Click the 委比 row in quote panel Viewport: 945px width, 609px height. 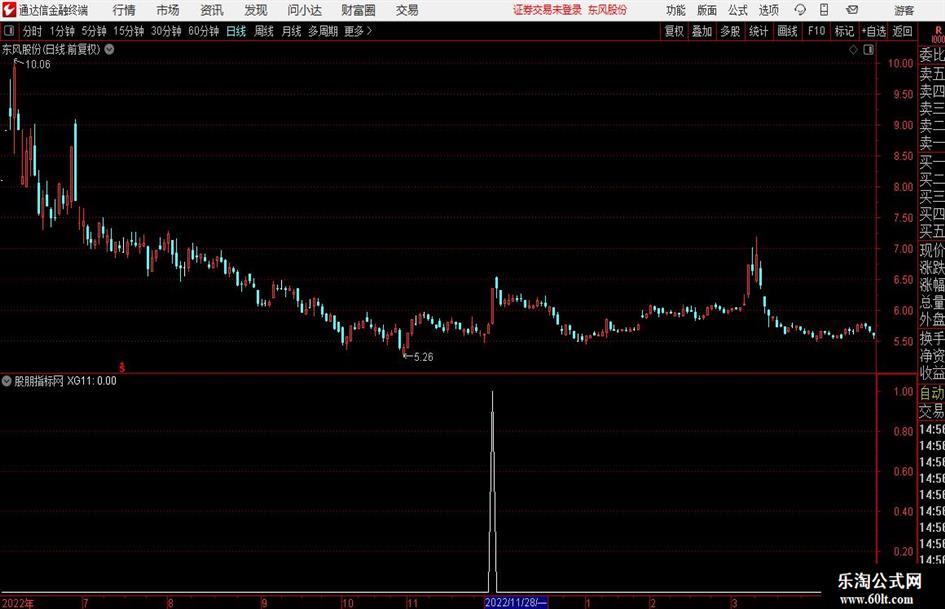pos(932,55)
